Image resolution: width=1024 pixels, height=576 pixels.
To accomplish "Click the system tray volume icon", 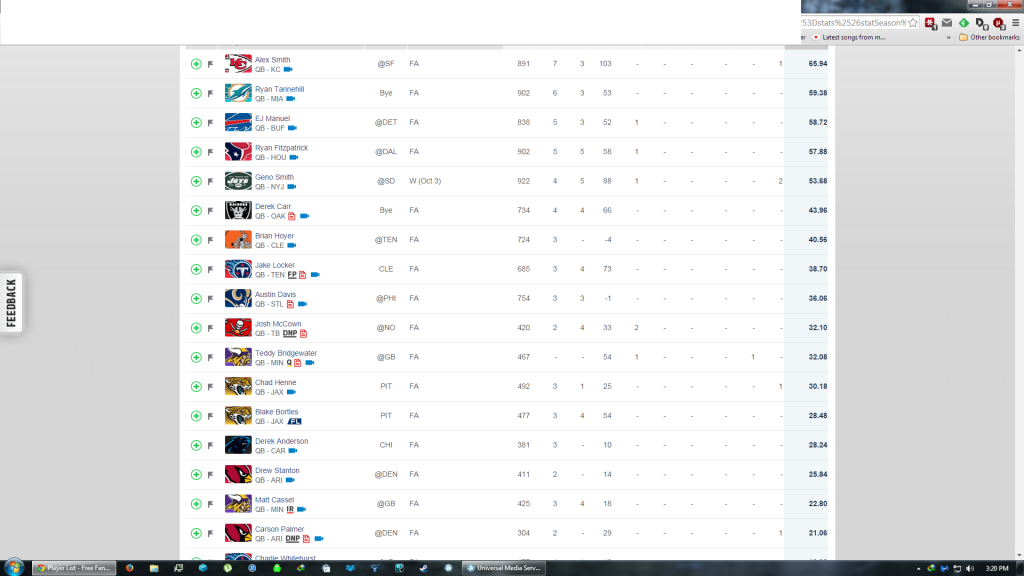I will point(970,569).
